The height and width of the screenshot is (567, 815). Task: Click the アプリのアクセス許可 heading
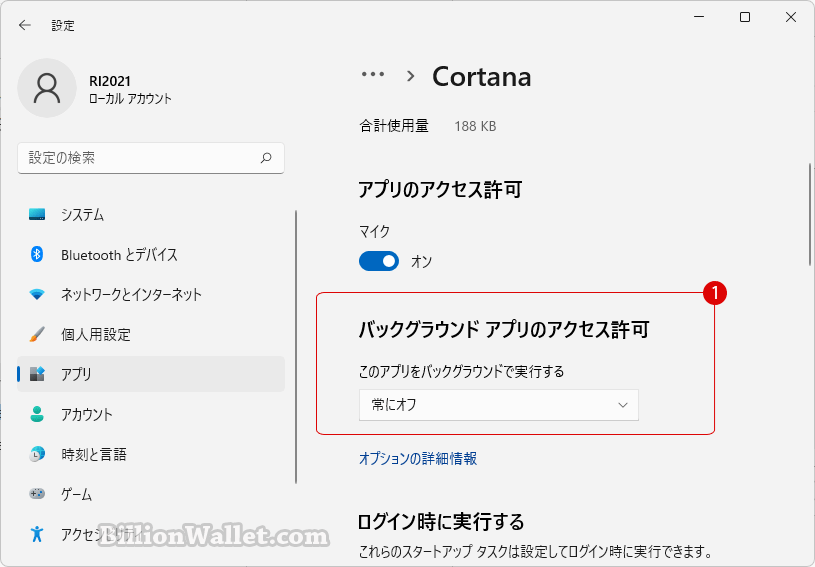pos(440,190)
